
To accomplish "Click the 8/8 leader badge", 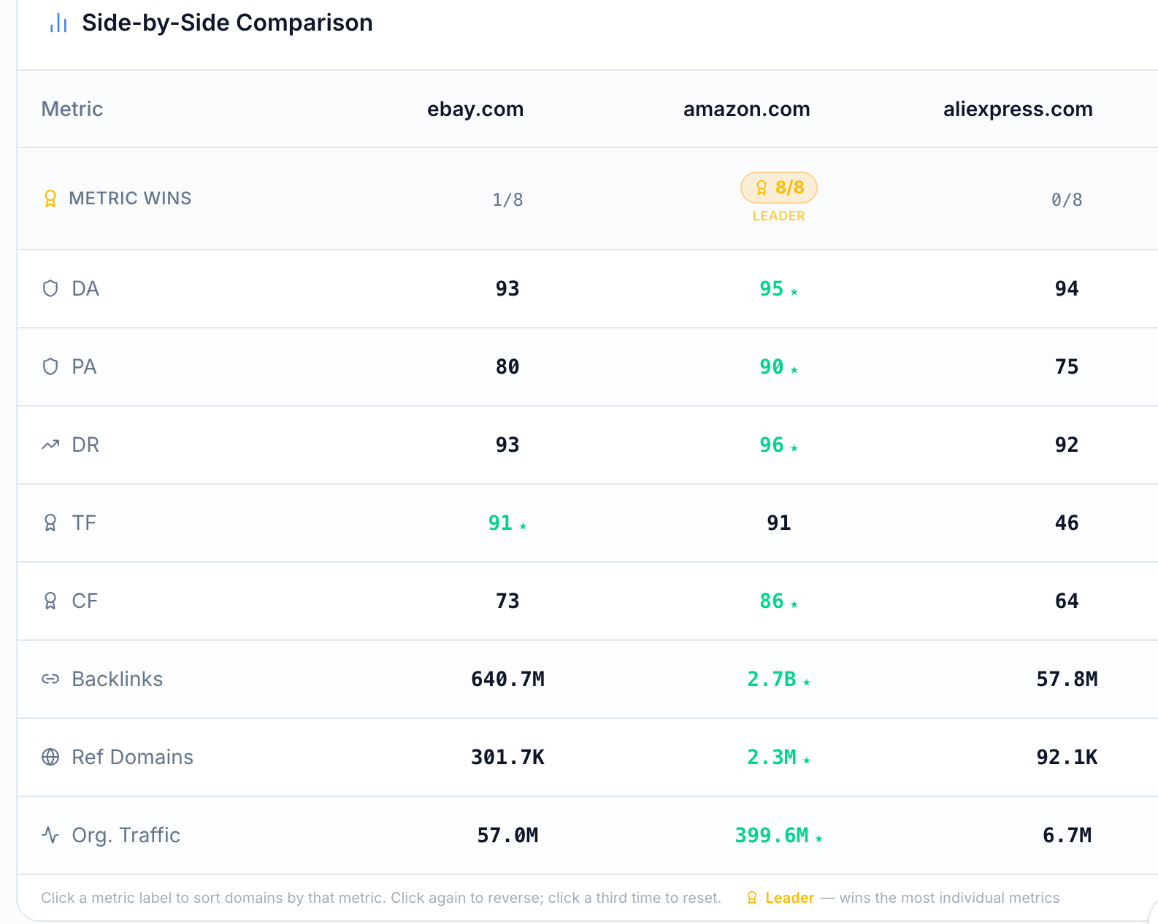I will click(x=779, y=188).
